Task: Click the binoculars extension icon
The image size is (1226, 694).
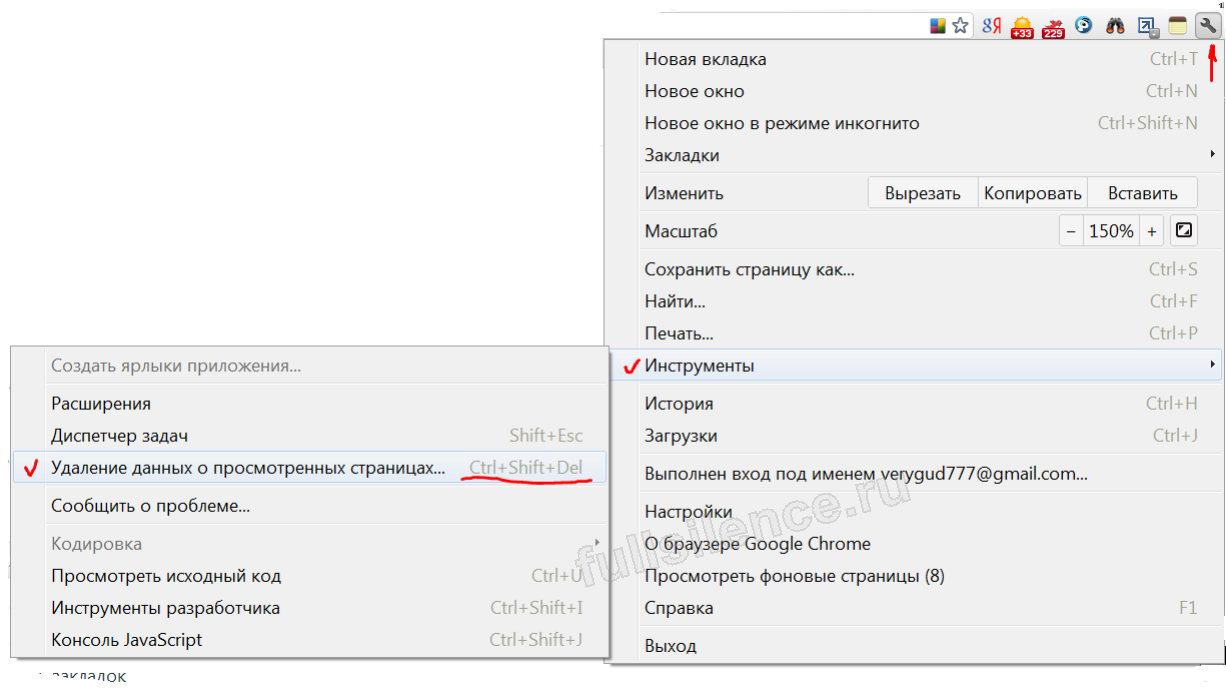Action: pyautogui.click(x=1115, y=27)
